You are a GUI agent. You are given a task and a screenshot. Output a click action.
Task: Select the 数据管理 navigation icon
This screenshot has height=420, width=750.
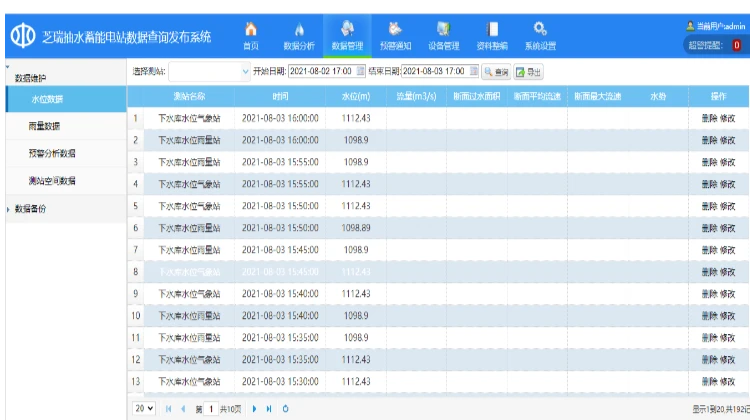click(x=347, y=29)
